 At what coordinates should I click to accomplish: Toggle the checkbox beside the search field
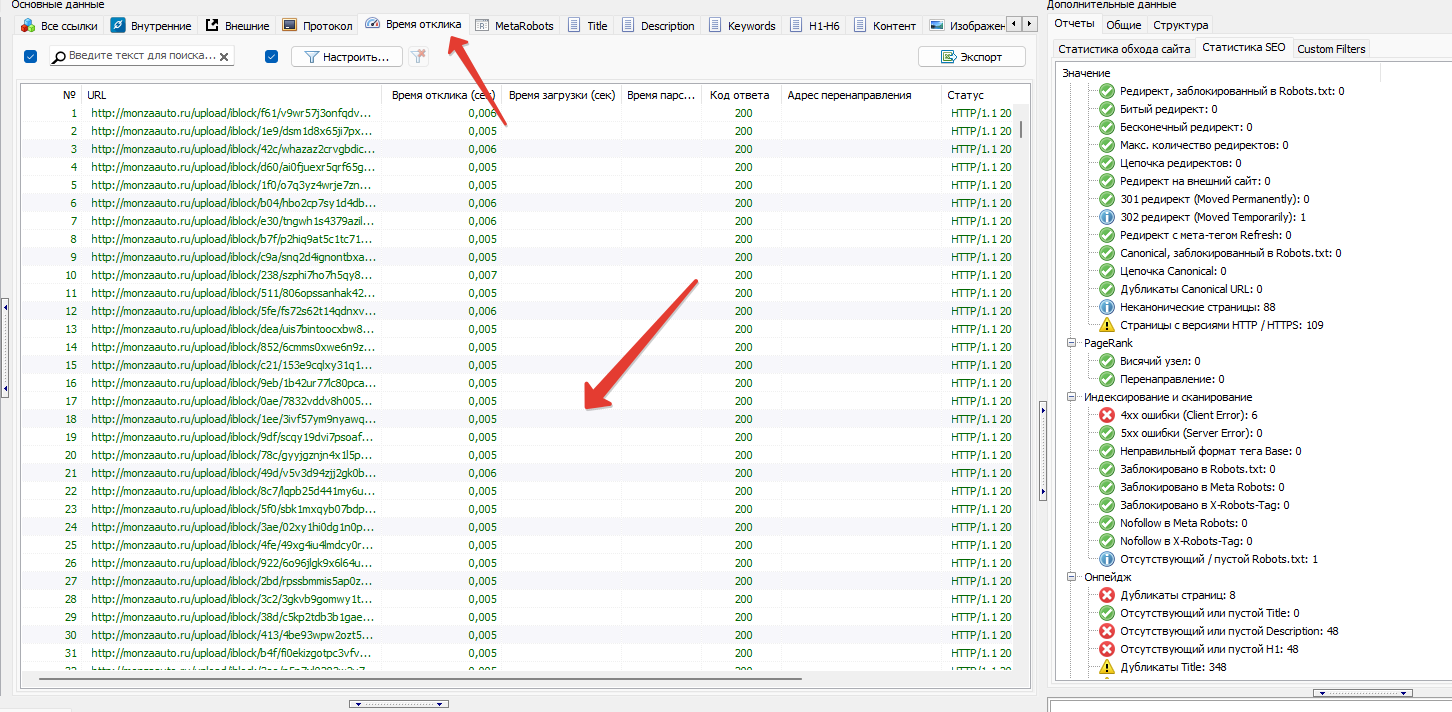point(30,57)
